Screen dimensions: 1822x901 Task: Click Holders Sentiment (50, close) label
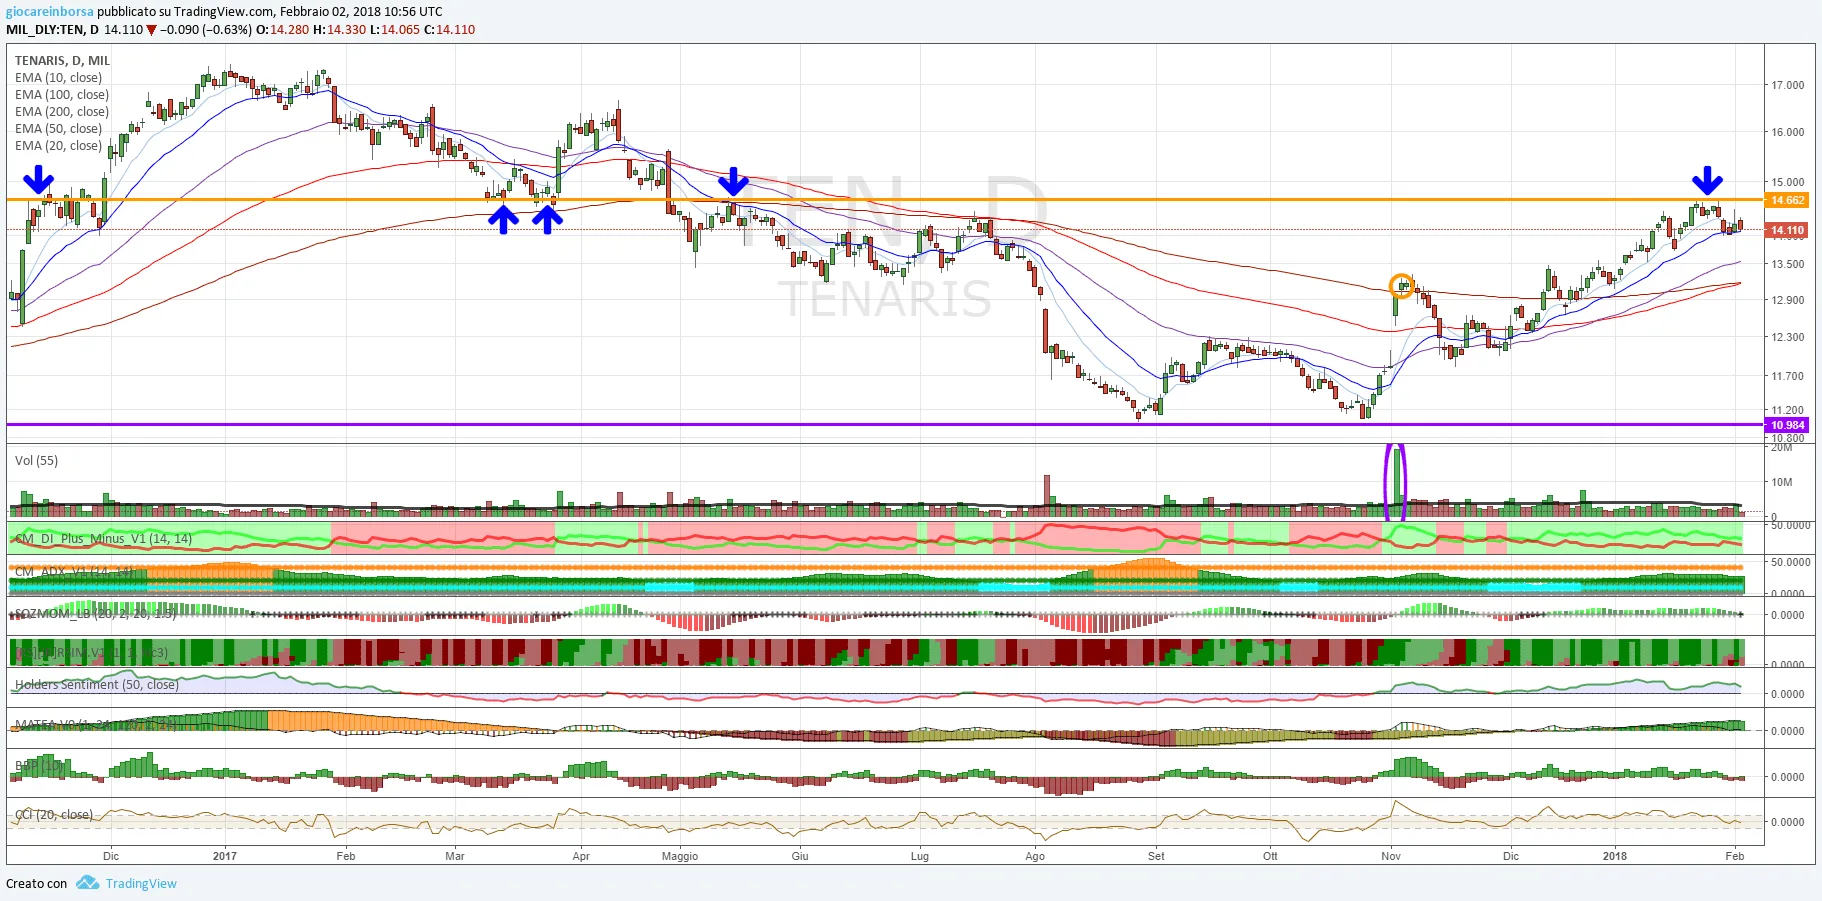click(97, 684)
